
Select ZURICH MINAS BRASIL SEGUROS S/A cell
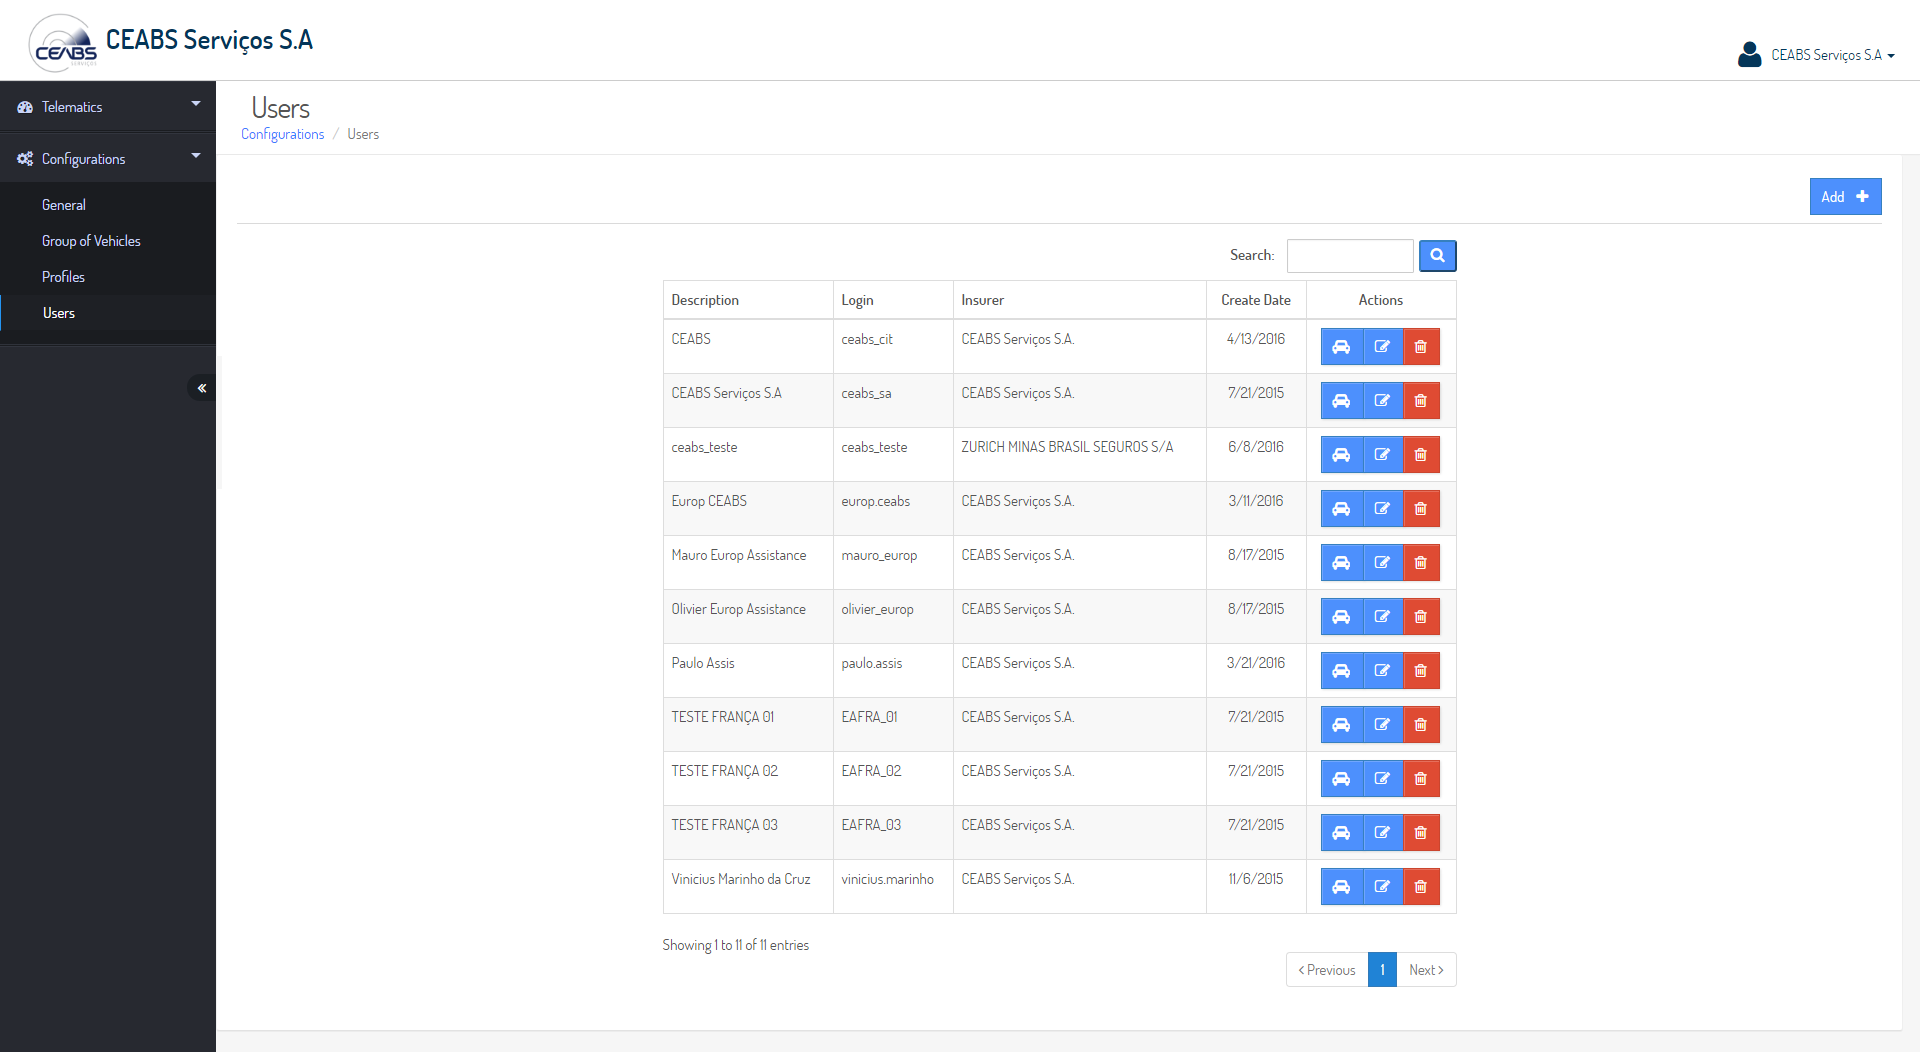(x=1080, y=455)
